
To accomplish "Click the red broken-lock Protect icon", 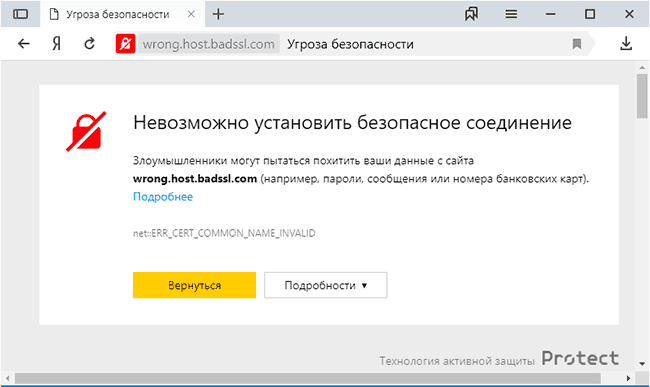I will click(x=126, y=44).
